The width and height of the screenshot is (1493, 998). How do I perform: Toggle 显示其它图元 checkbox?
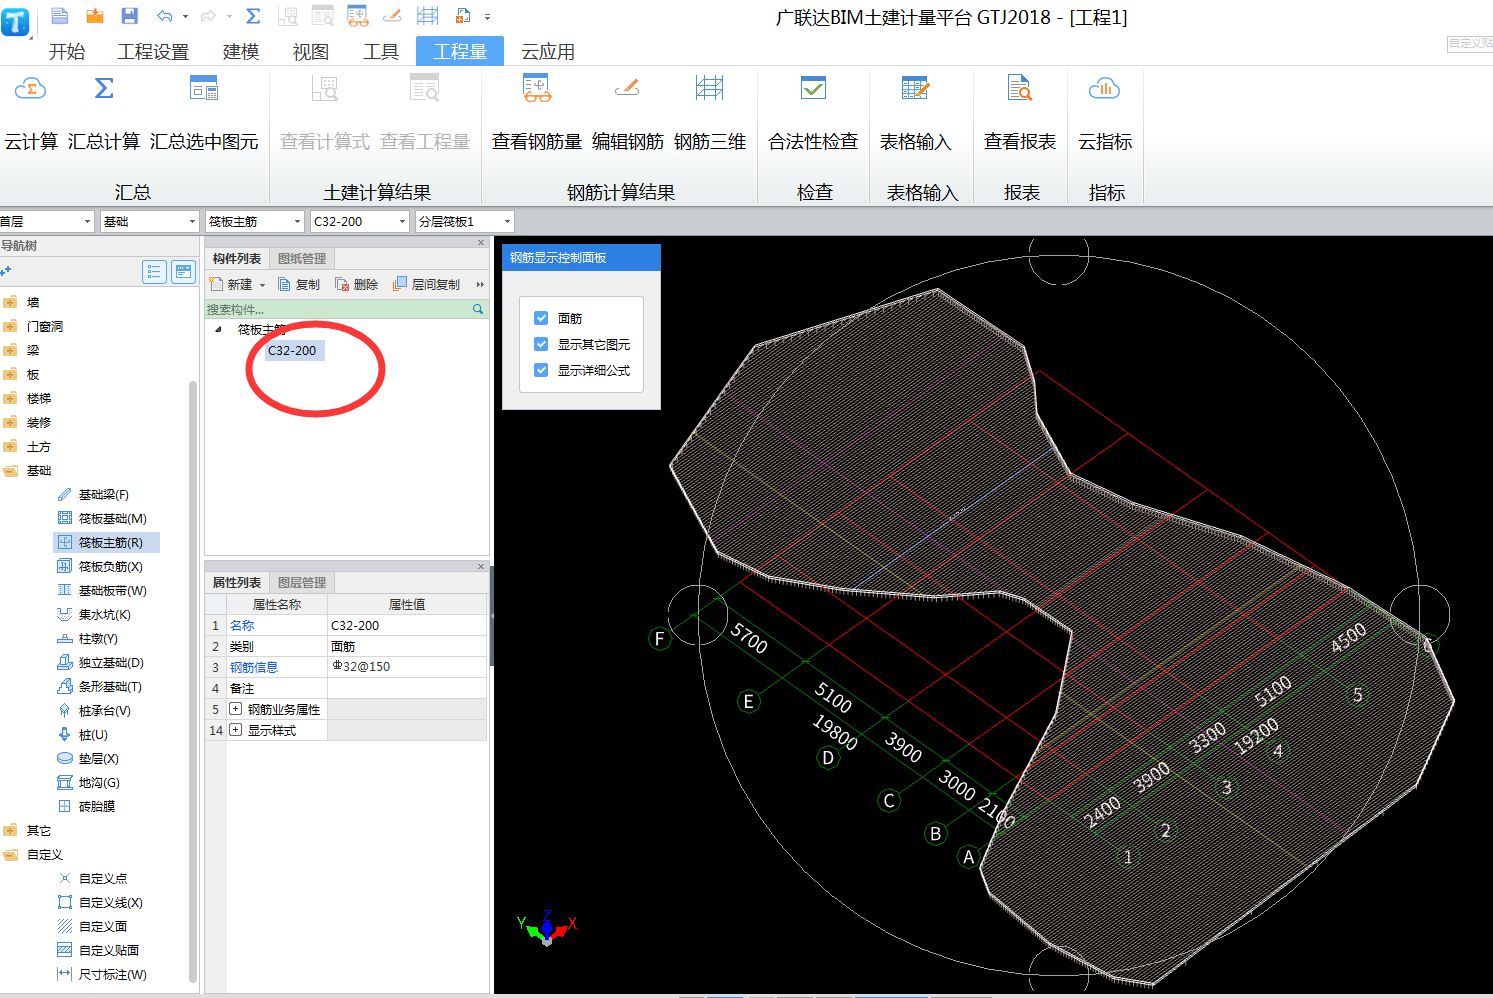541,344
